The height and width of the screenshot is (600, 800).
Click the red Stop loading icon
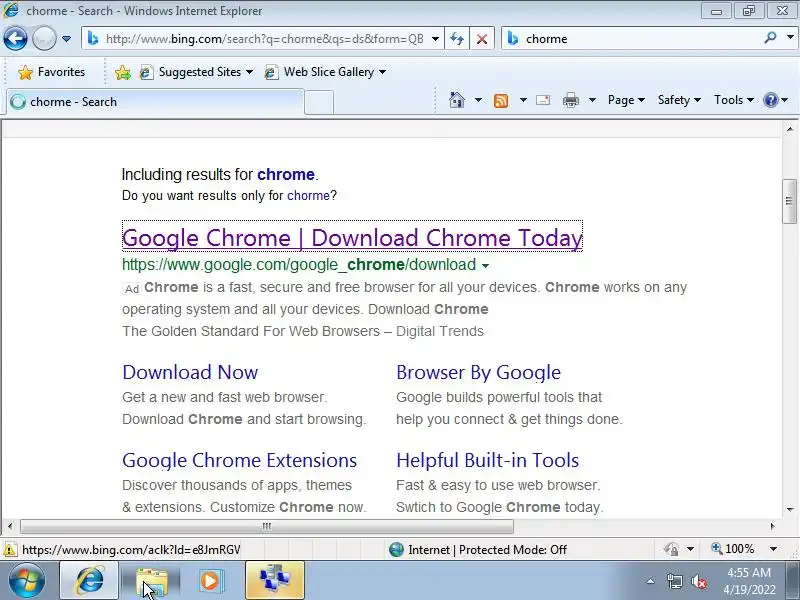pos(482,39)
